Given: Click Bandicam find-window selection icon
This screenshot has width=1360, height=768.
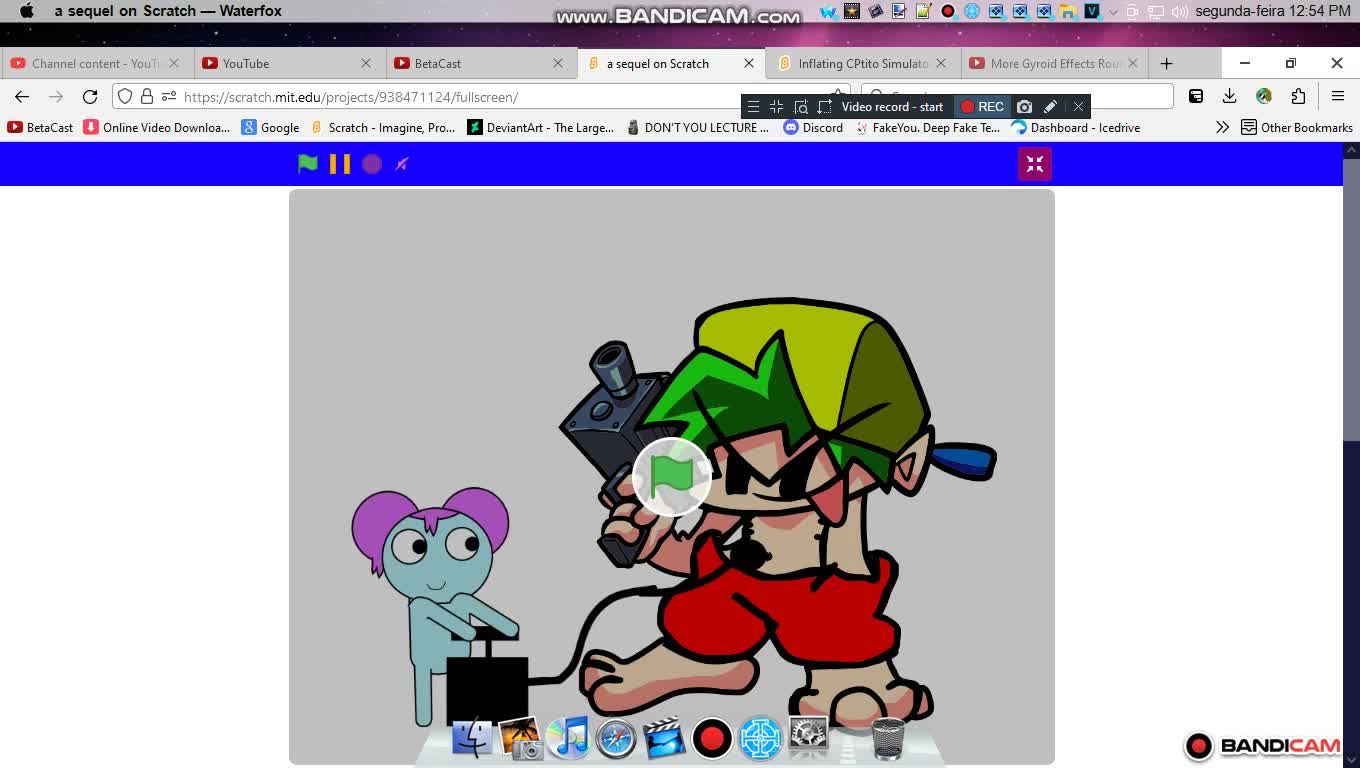Looking at the screenshot, I should point(800,106).
